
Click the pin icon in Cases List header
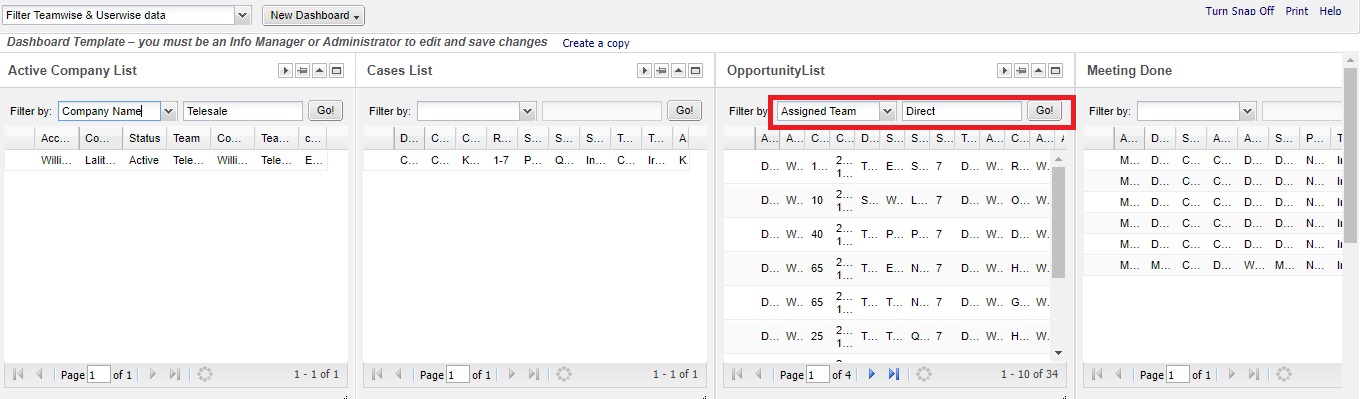click(661, 71)
